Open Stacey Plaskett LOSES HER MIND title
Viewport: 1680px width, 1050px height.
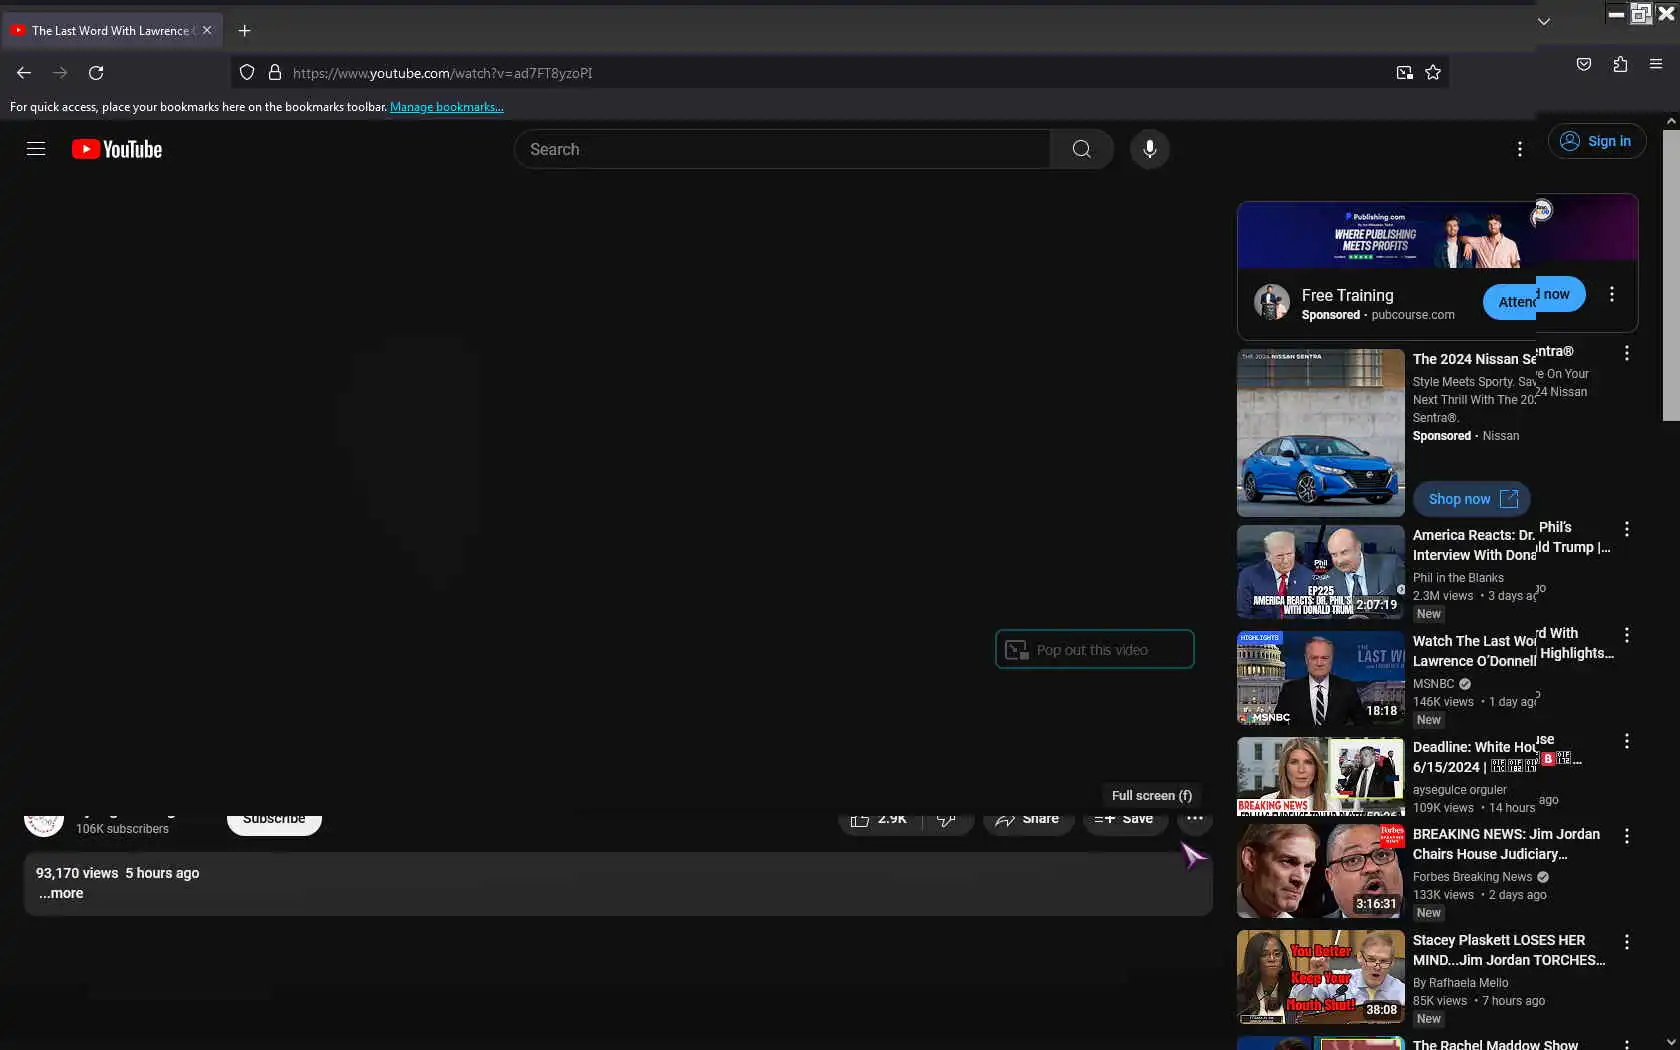point(1509,950)
